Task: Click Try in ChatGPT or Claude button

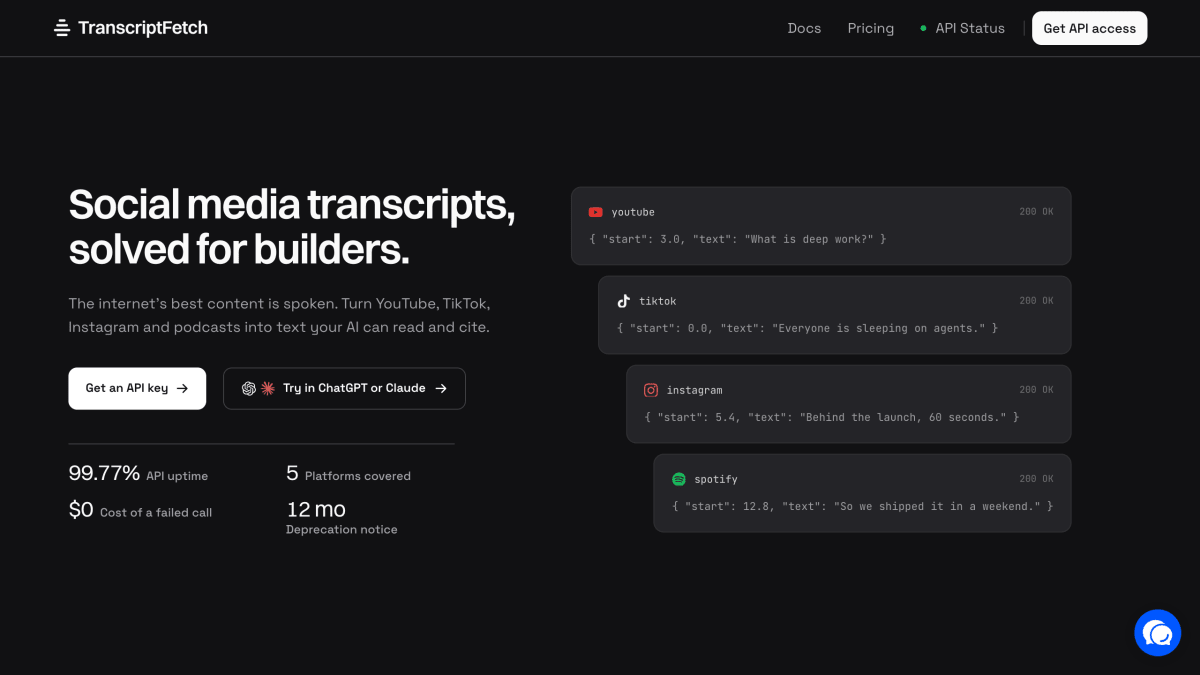Action: point(344,388)
